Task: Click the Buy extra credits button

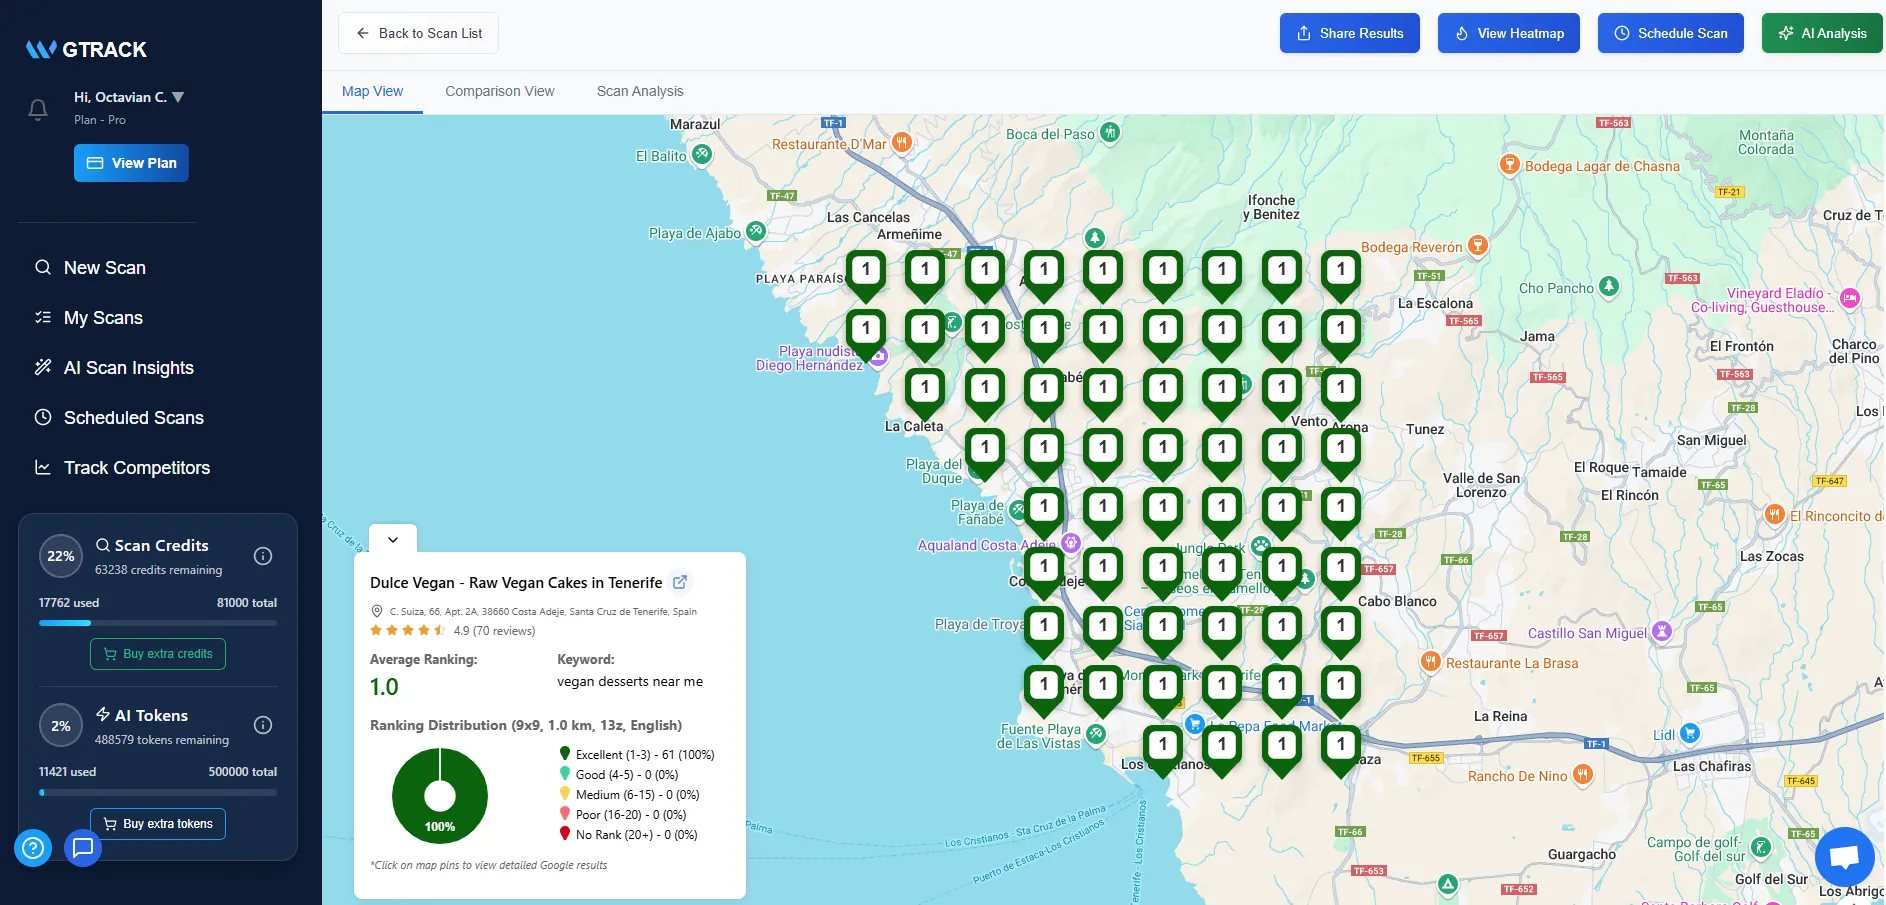Action: pos(157,653)
